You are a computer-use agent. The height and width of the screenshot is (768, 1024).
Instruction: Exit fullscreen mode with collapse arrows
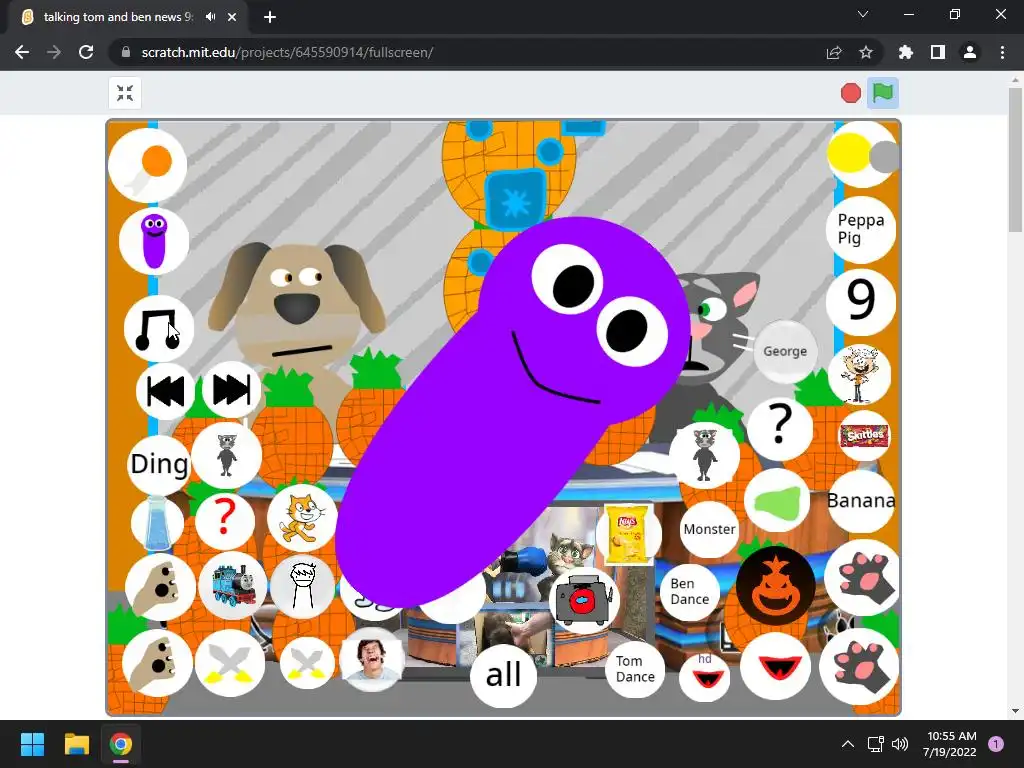click(x=125, y=93)
